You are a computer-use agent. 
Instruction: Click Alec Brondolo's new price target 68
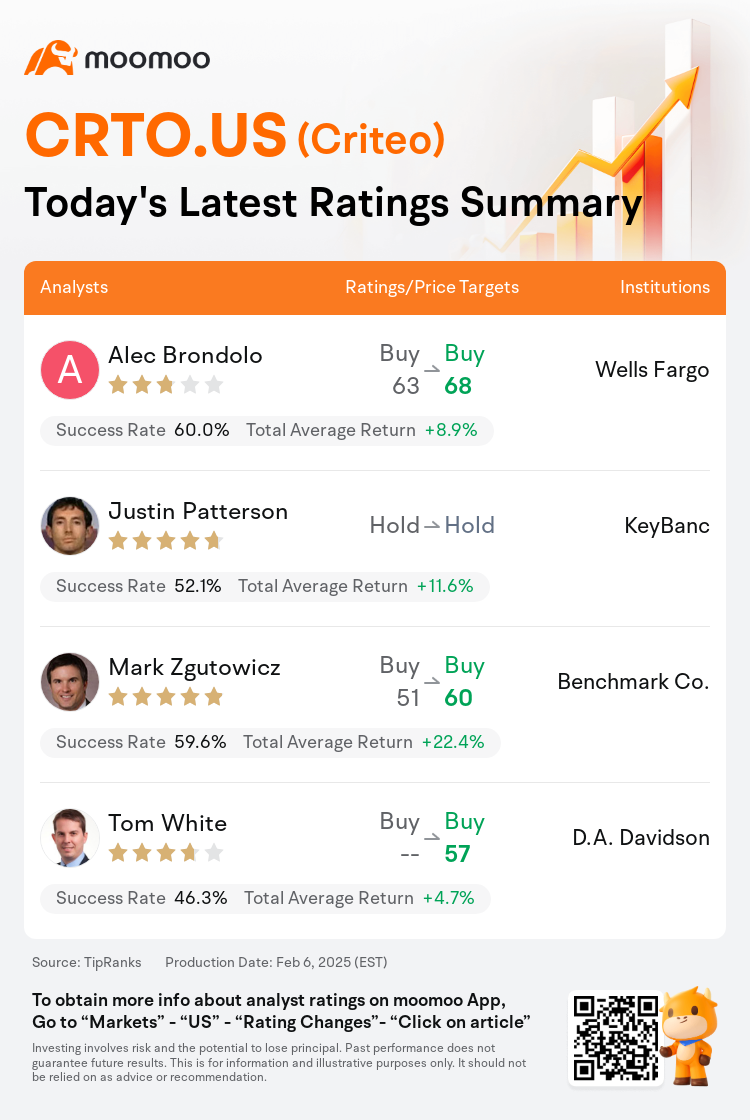458,386
